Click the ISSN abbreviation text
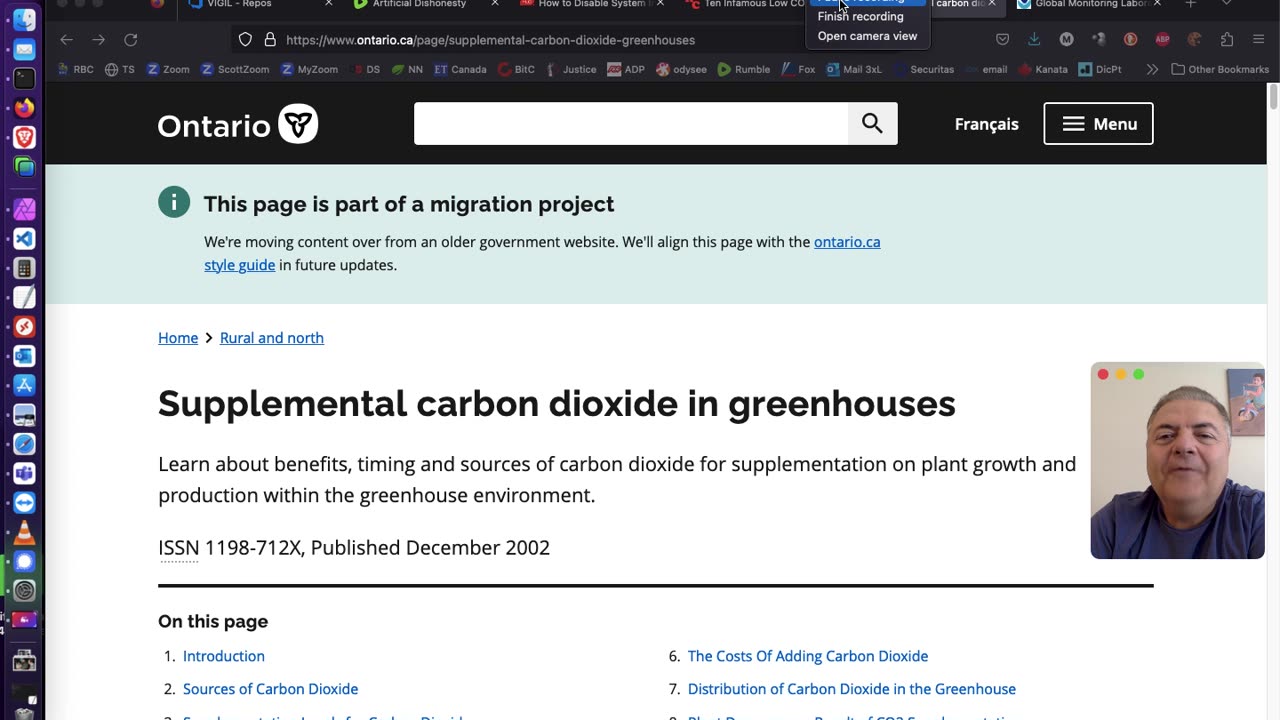 click(x=179, y=548)
